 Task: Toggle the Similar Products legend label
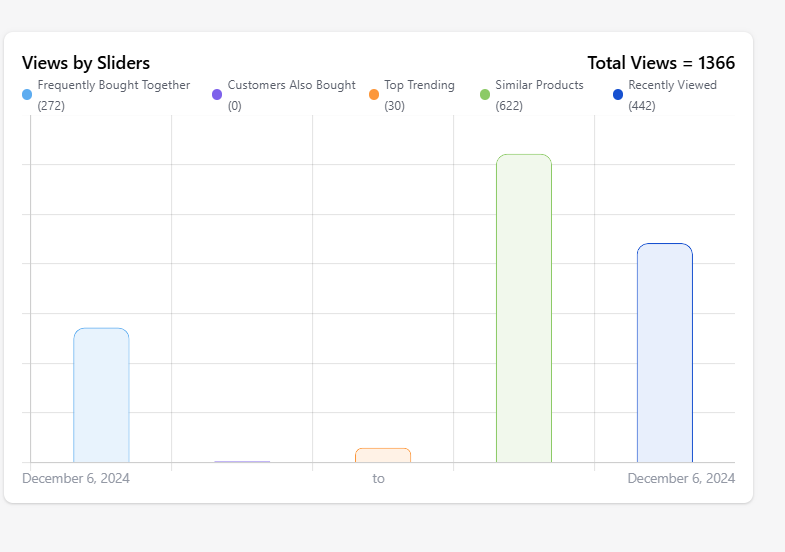pyautogui.click(x=539, y=86)
